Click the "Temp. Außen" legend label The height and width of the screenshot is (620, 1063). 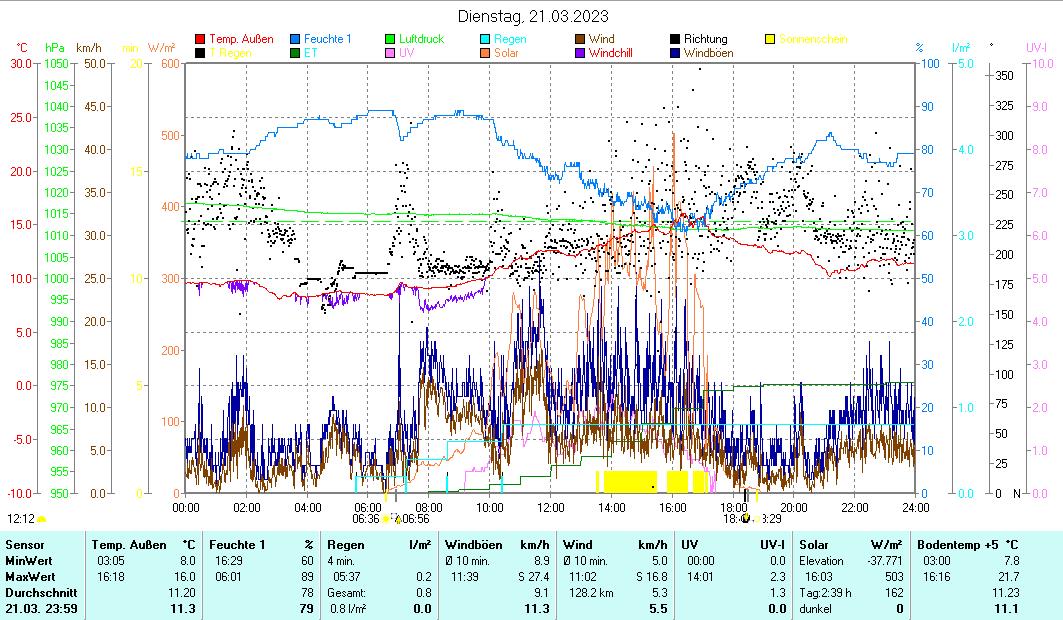pos(241,39)
